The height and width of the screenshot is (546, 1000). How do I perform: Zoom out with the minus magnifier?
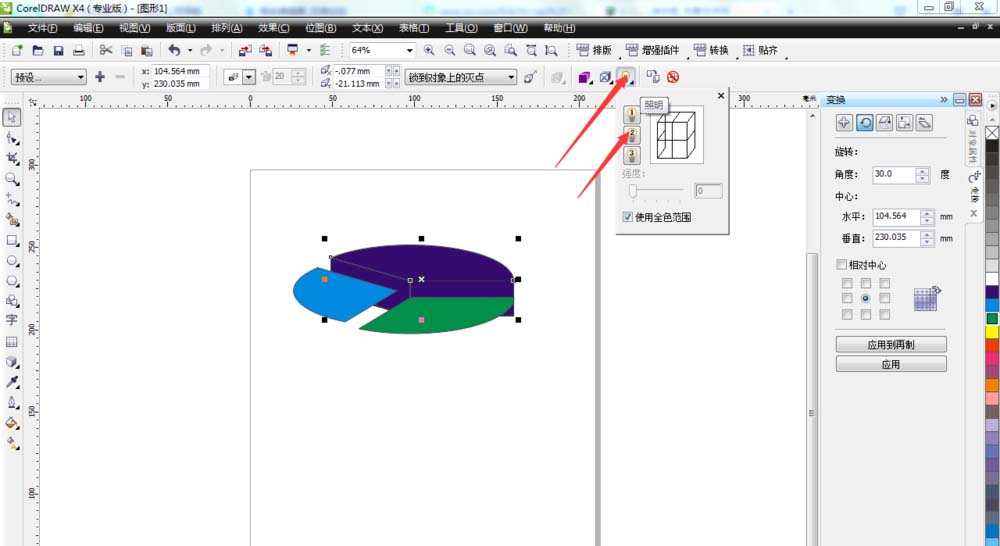450,50
